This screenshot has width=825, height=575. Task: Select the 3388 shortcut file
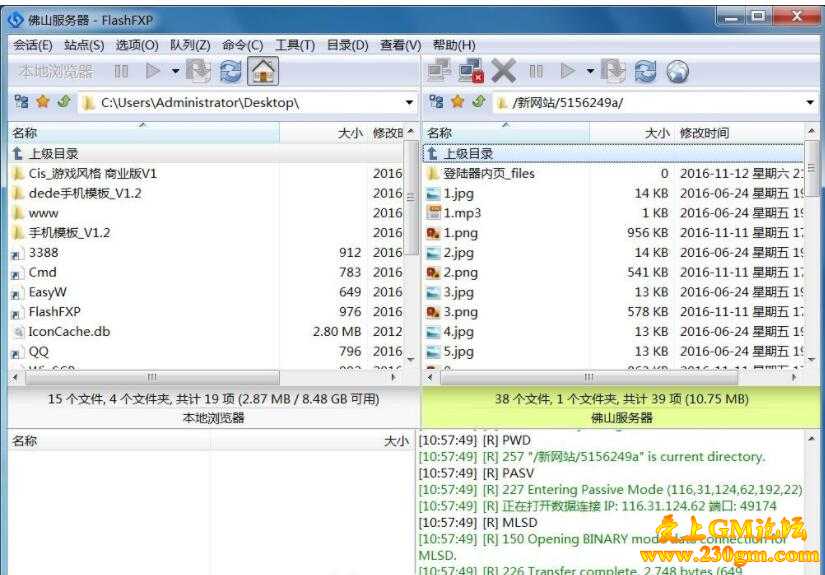(x=206, y=253)
